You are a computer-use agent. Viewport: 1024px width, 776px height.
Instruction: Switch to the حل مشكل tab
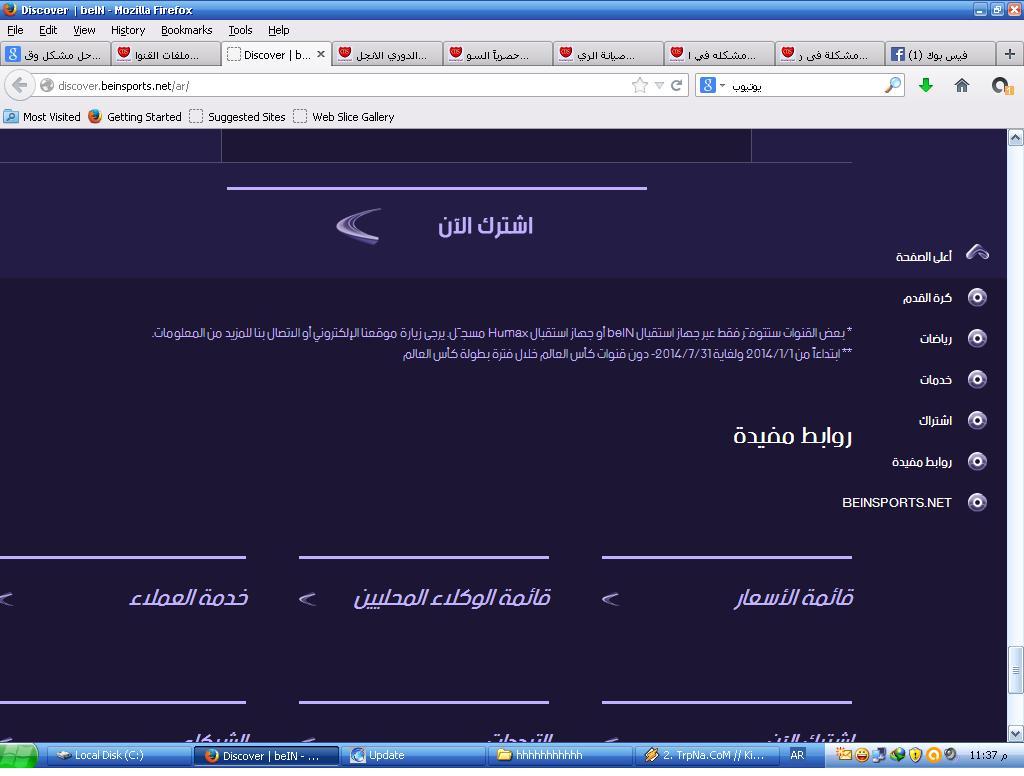pos(55,54)
